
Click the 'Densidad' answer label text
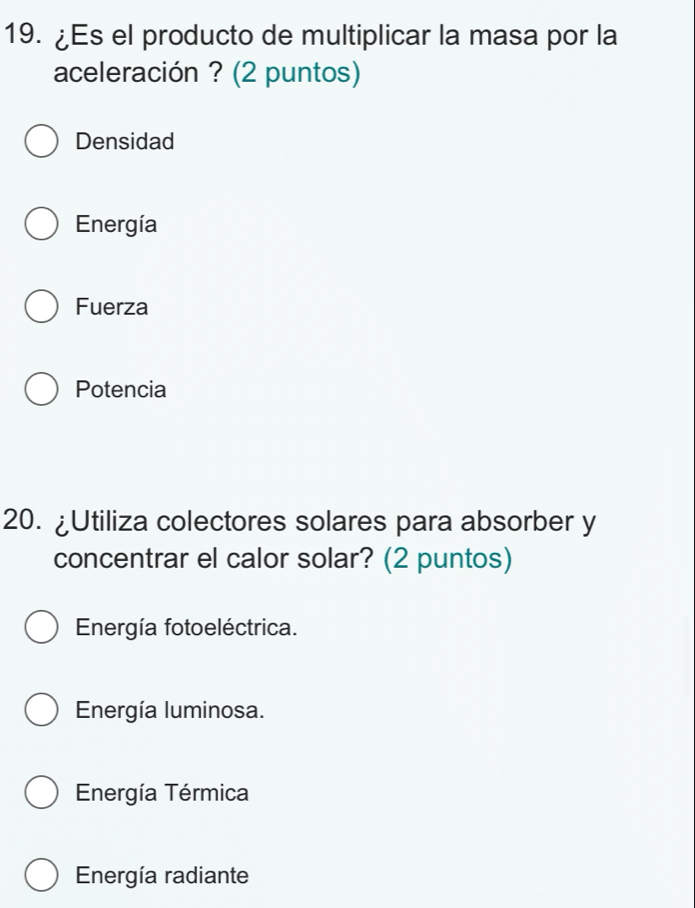125,142
